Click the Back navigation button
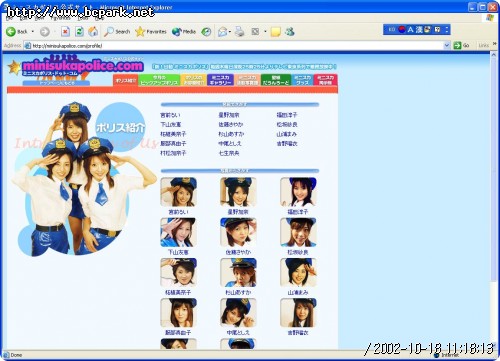500x361 pixels. point(17,32)
